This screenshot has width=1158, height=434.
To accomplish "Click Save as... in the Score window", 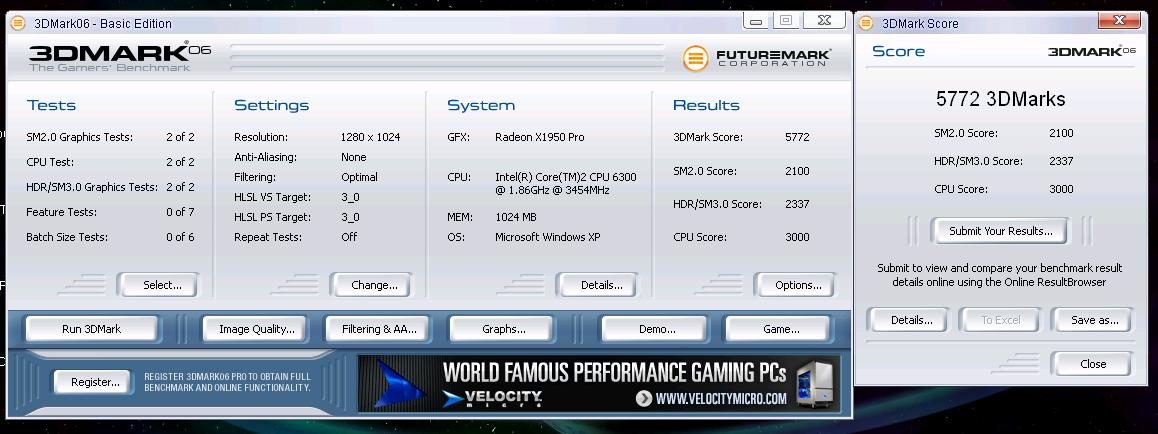I will 1094,320.
